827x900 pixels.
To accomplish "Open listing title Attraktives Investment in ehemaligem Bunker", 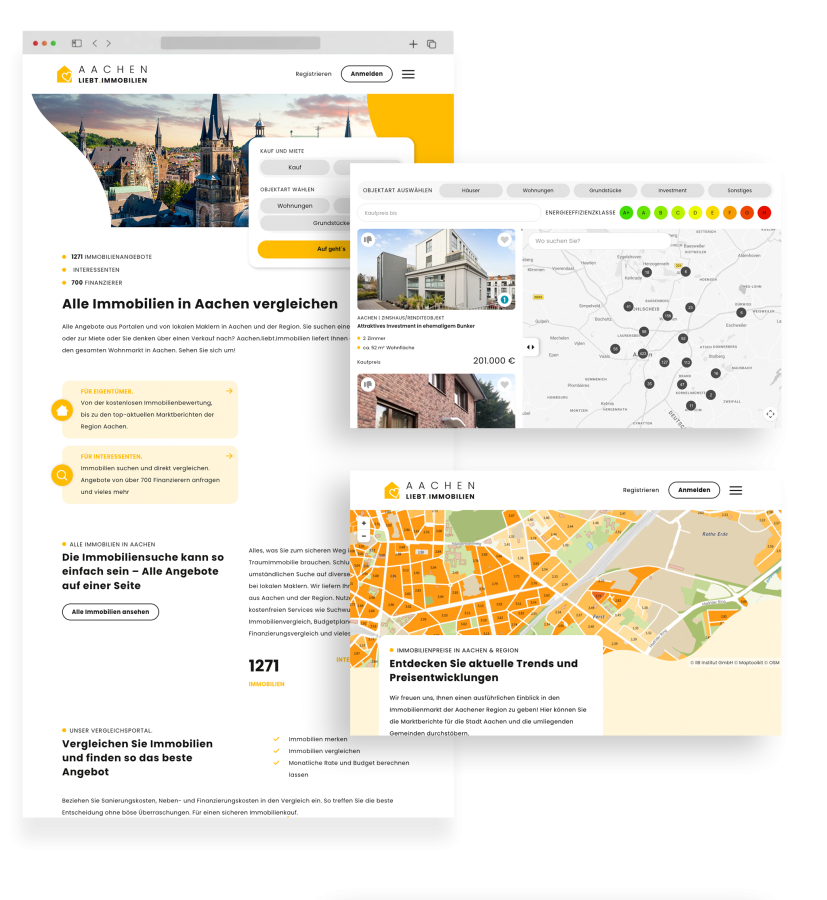I will tap(416, 326).
